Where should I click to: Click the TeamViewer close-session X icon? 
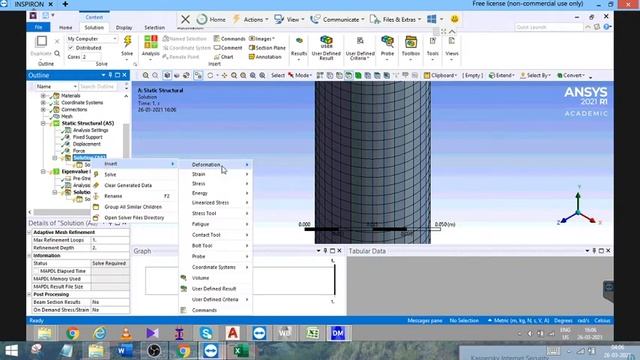185,19
